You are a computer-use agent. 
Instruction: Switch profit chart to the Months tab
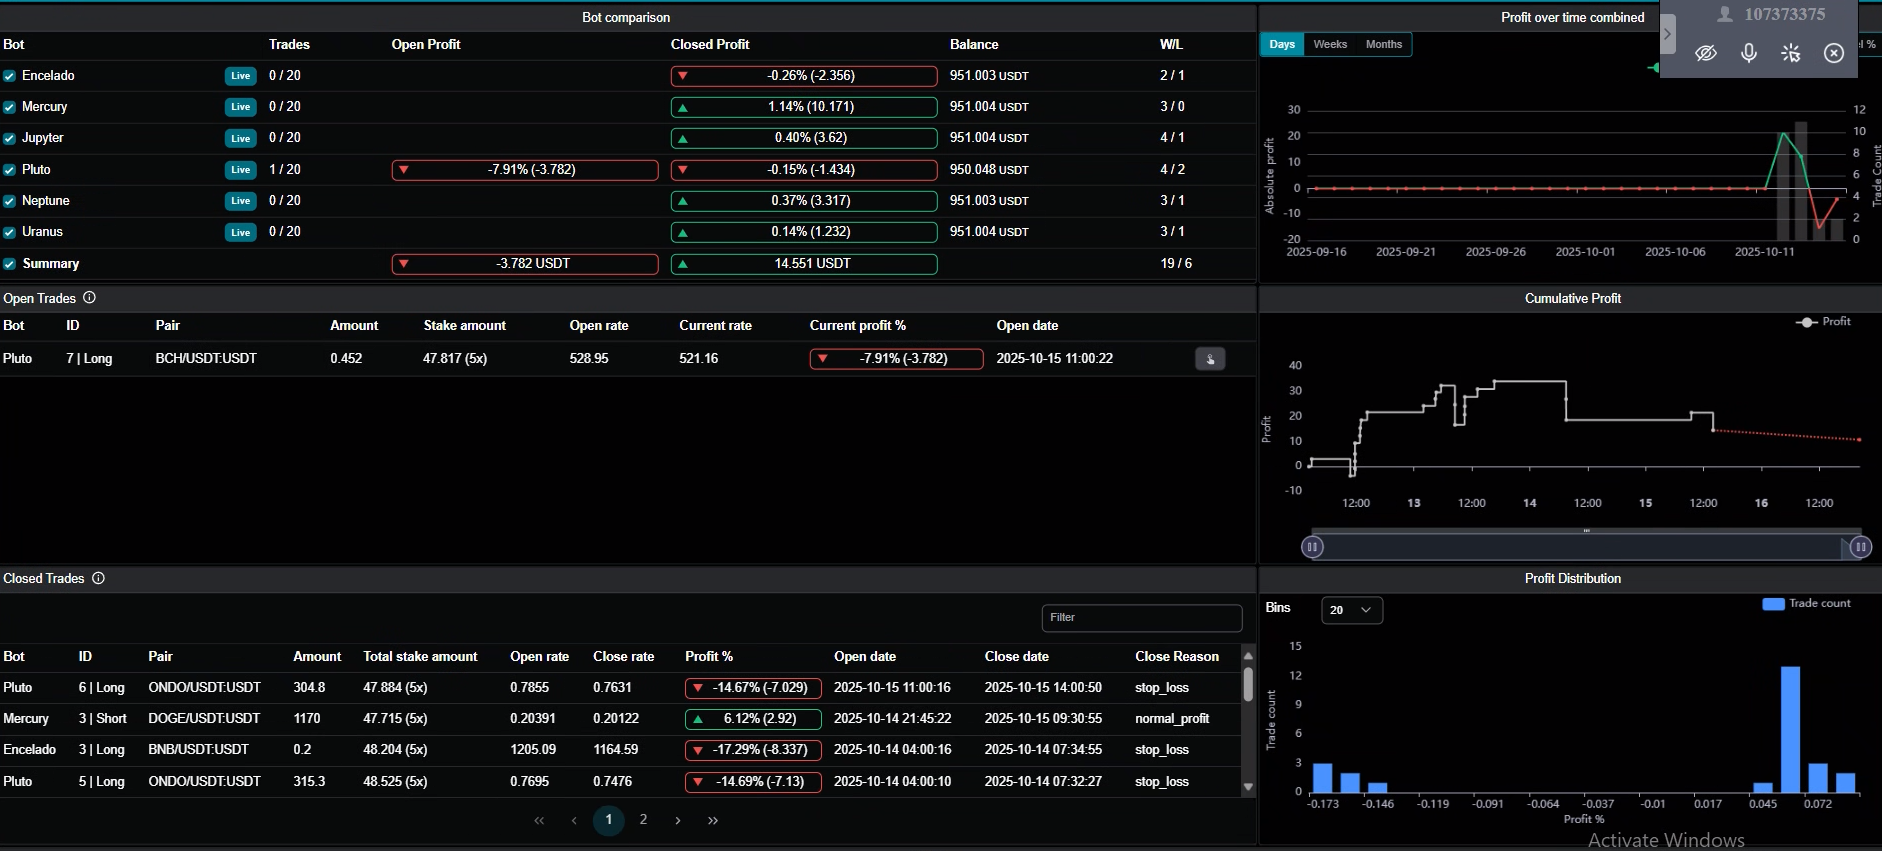pos(1384,44)
